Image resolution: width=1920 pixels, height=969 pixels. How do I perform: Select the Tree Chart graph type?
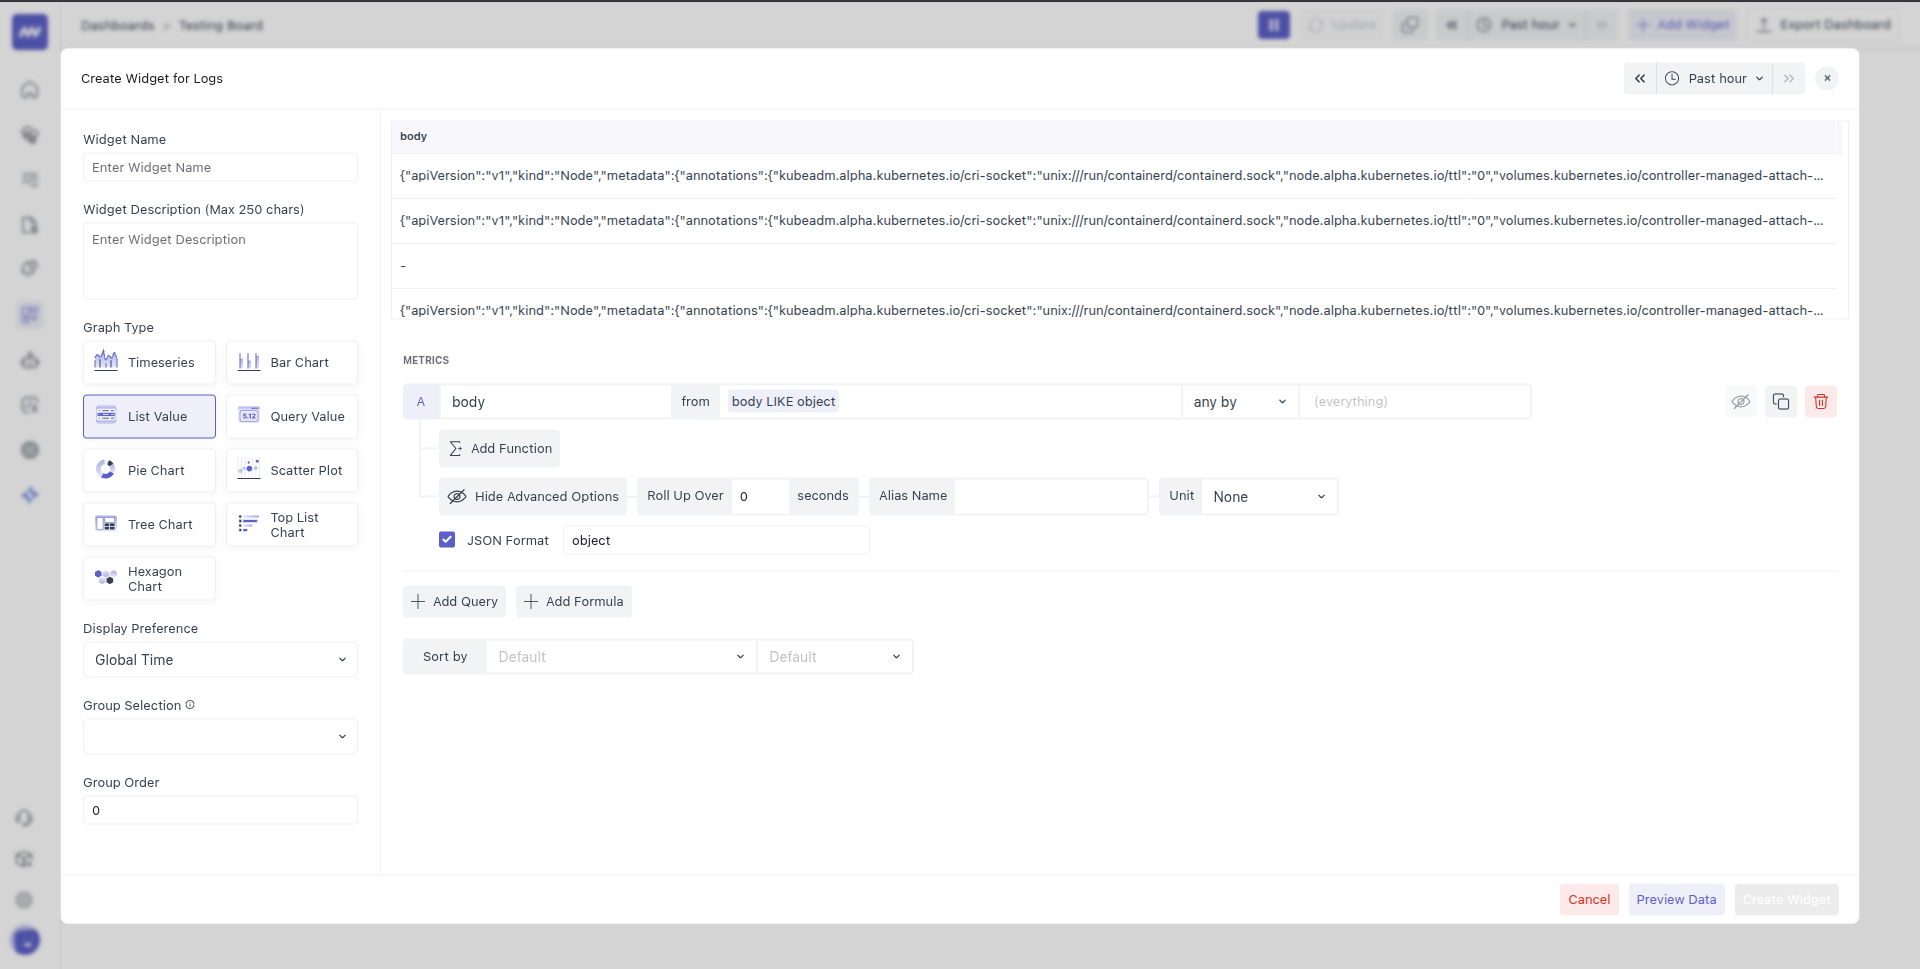pos(148,523)
